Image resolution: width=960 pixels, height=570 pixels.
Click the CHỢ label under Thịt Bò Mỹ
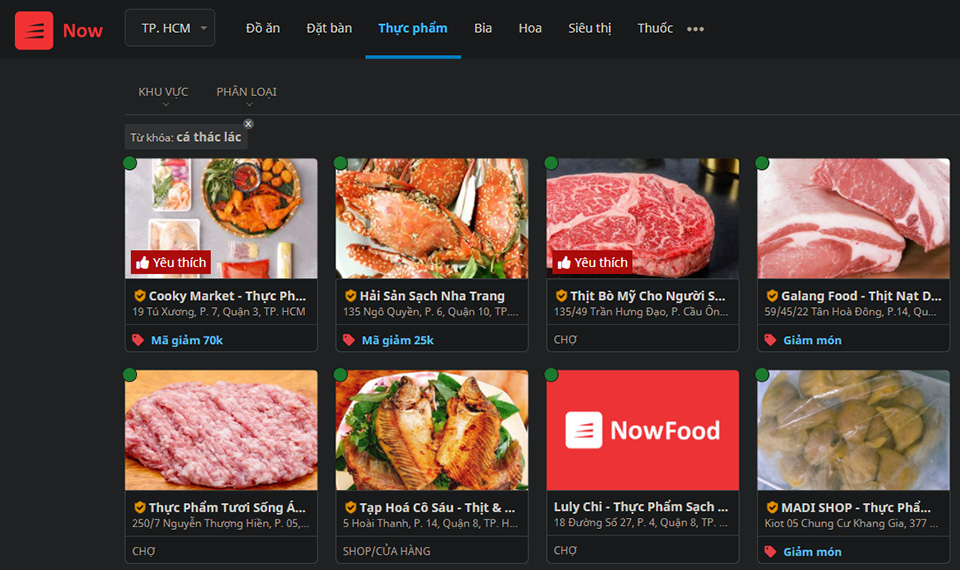pos(565,340)
